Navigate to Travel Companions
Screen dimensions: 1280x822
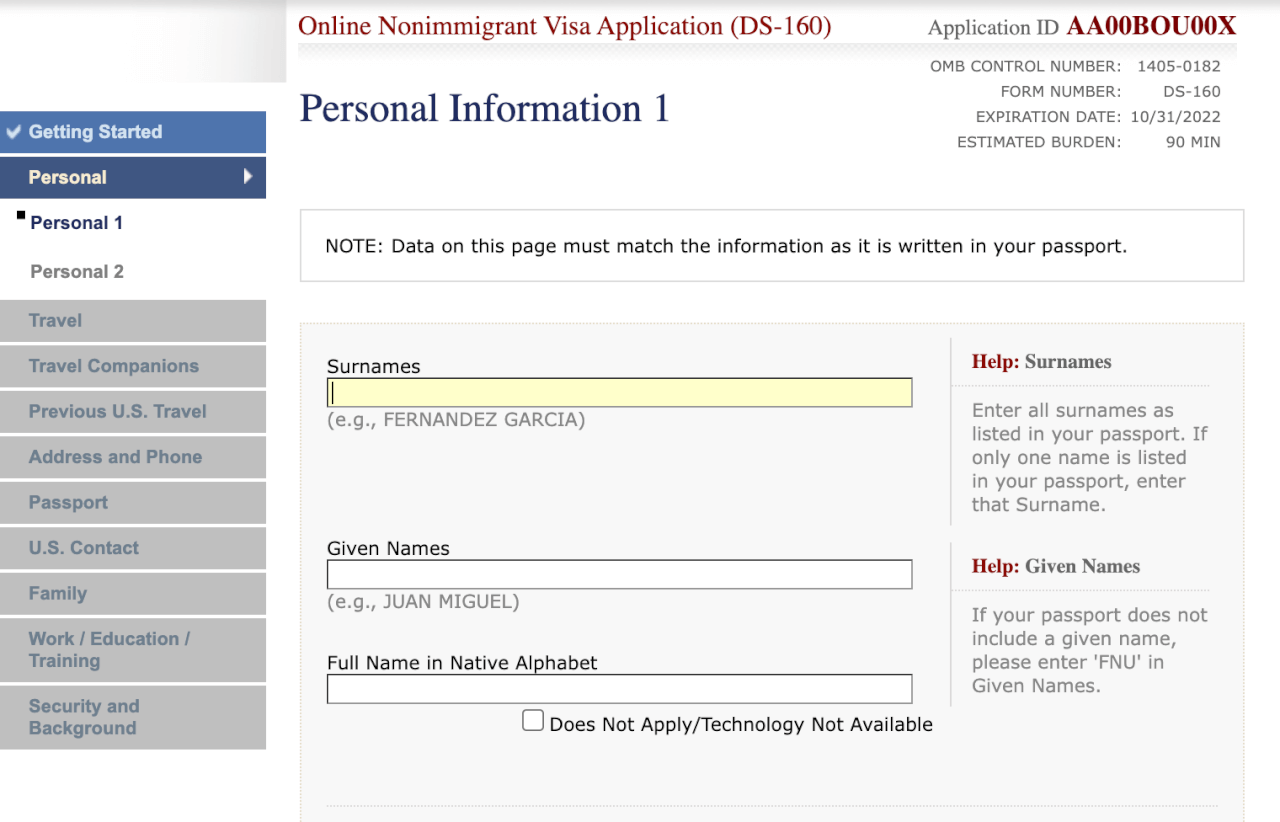[x=114, y=366]
